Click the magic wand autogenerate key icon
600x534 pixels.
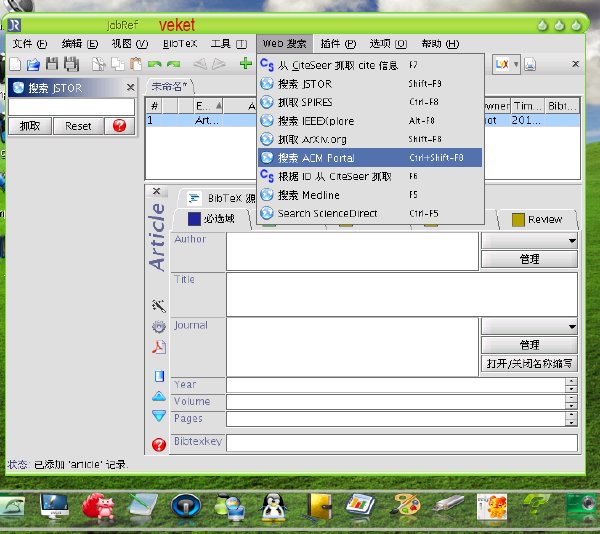[159, 306]
